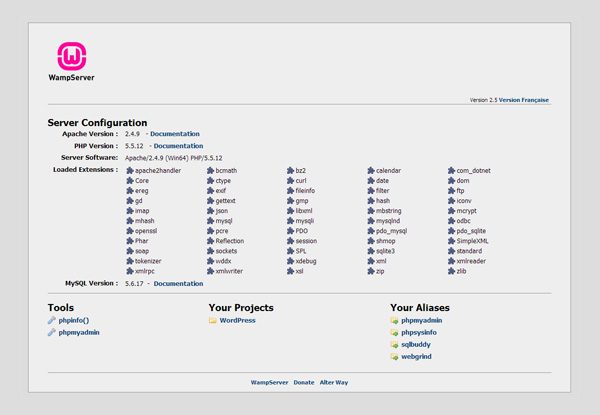
Task: Click the puzzle icon beside openssl
Action: click(x=130, y=231)
